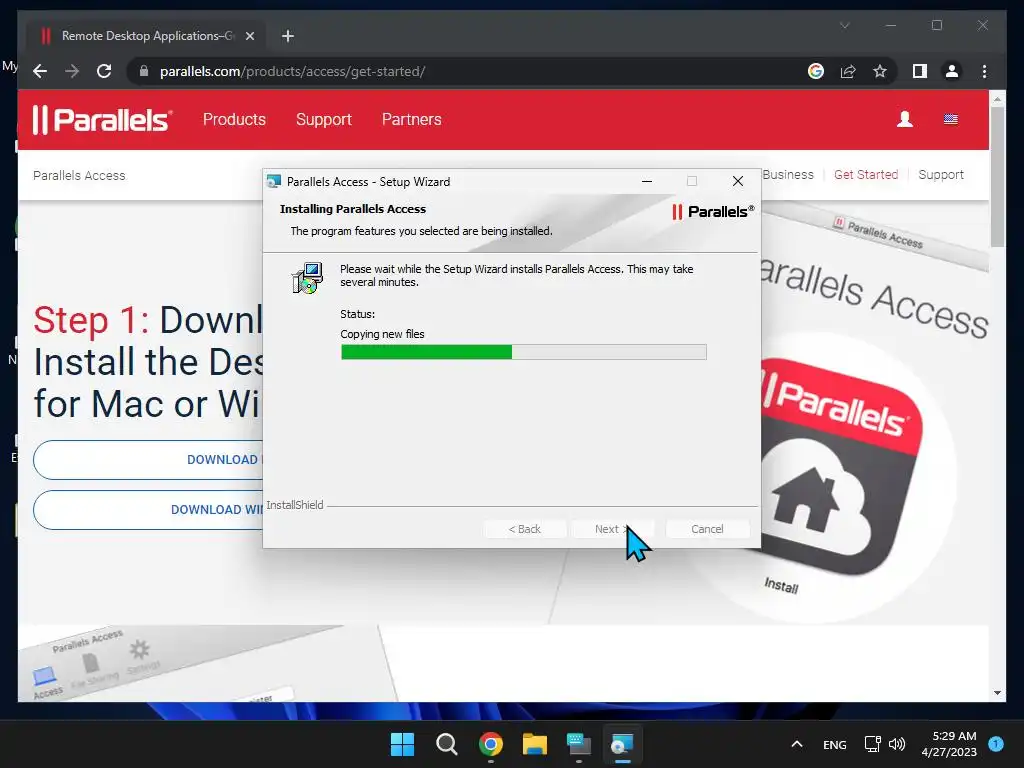Open the Business link on the page
Viewport: 1024px width, 768px height.
point(788,174)
